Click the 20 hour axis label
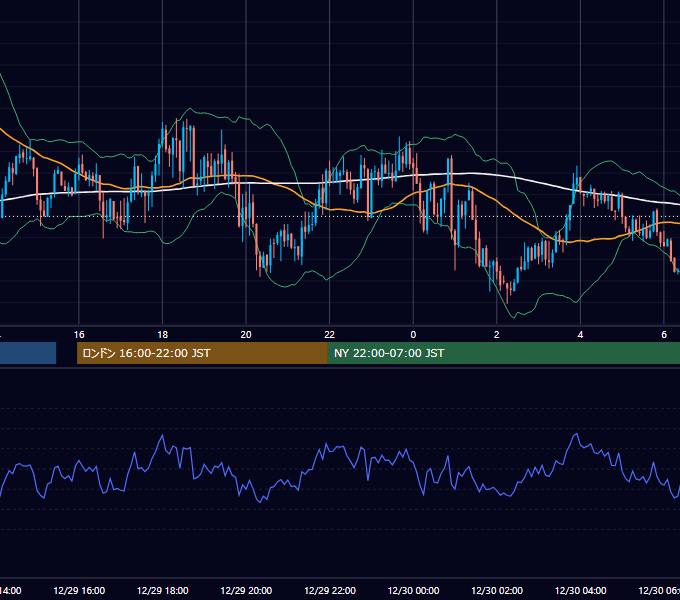680x600 pixels. coord(246,335)
